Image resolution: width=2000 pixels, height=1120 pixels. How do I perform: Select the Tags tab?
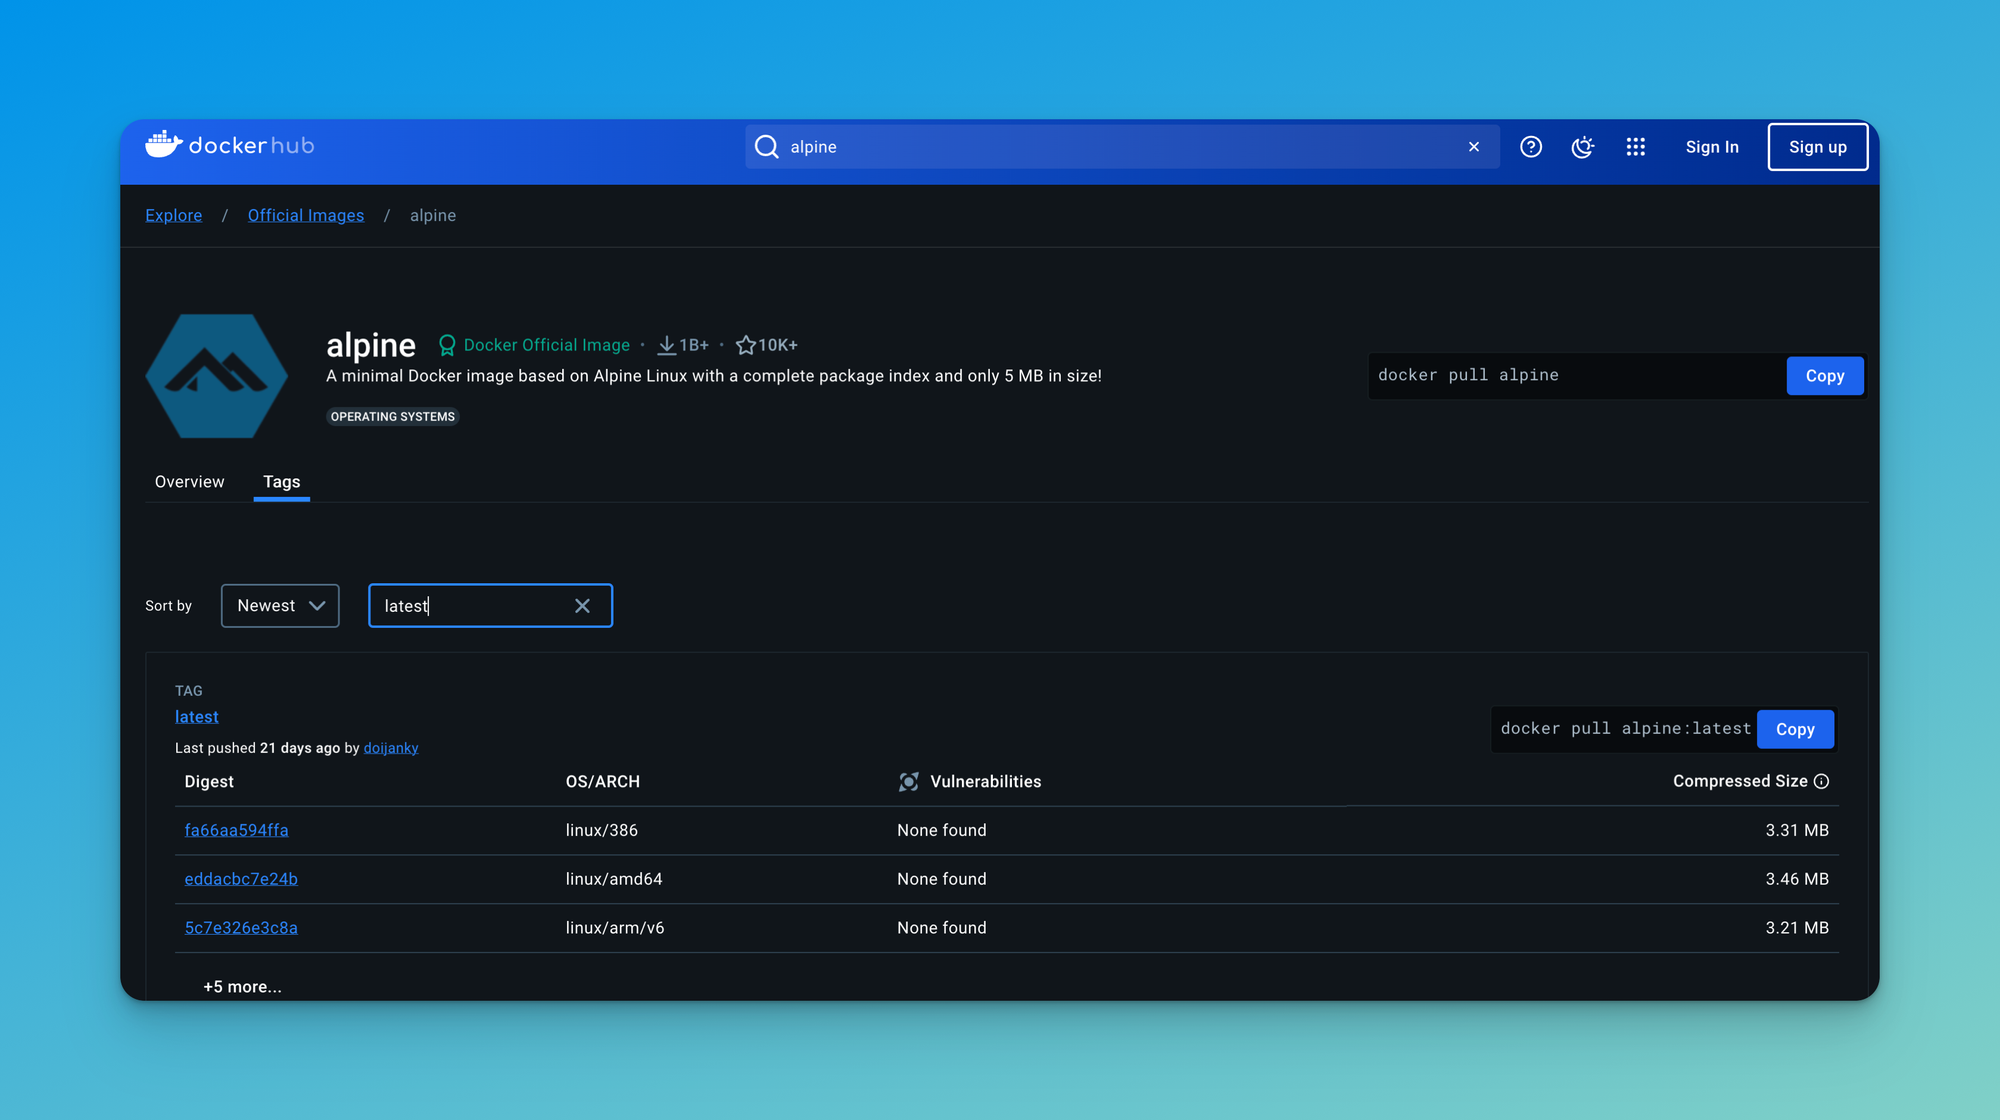[x=281, y=482]
